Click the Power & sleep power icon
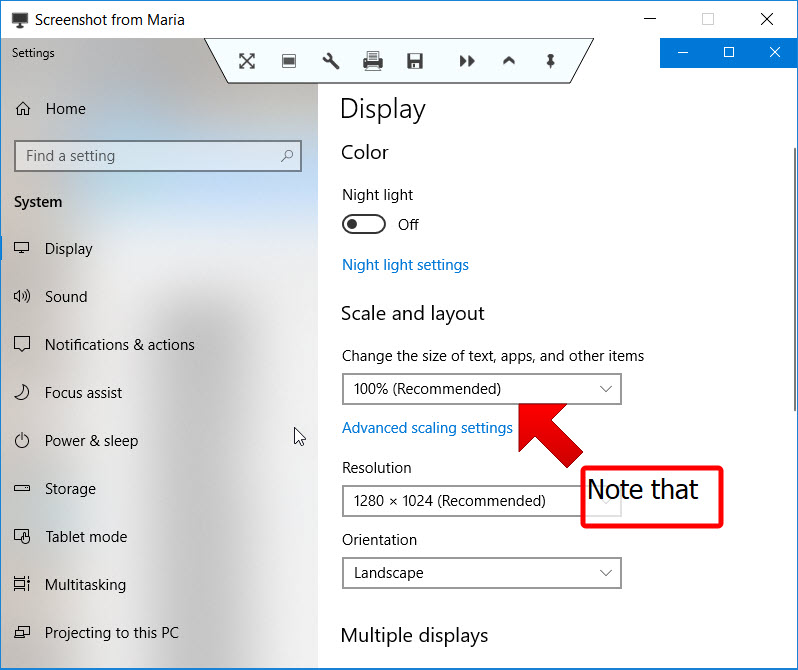 [x=22, y=440]
